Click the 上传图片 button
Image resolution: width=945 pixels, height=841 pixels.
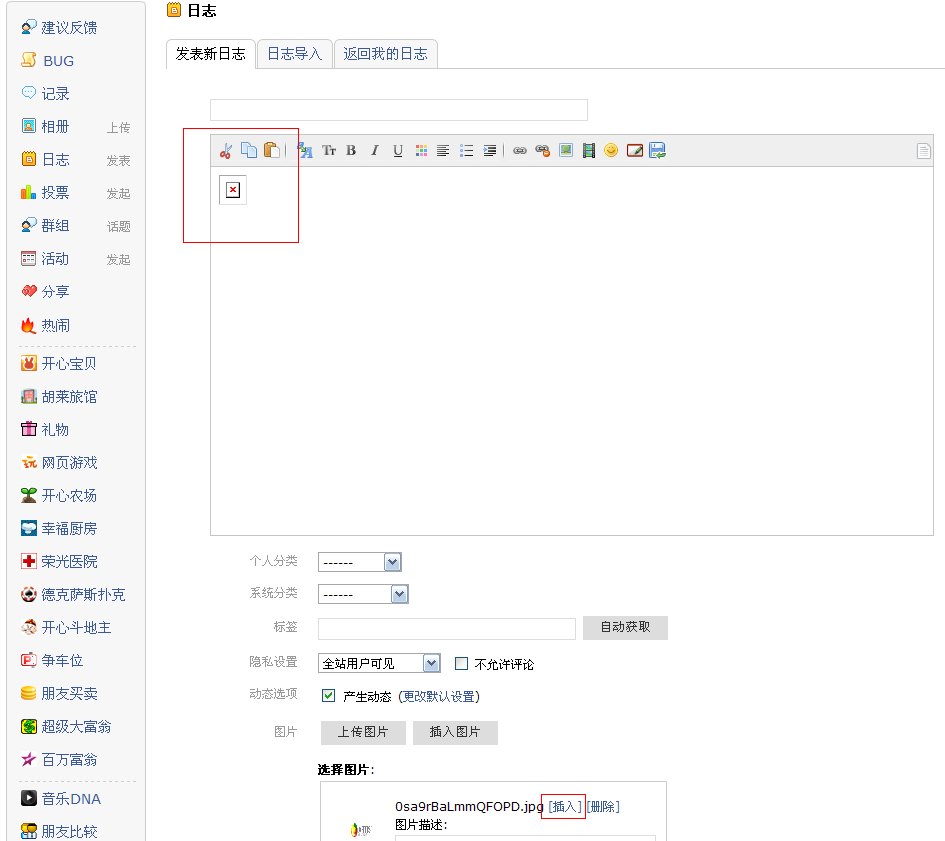click(363, 732)
